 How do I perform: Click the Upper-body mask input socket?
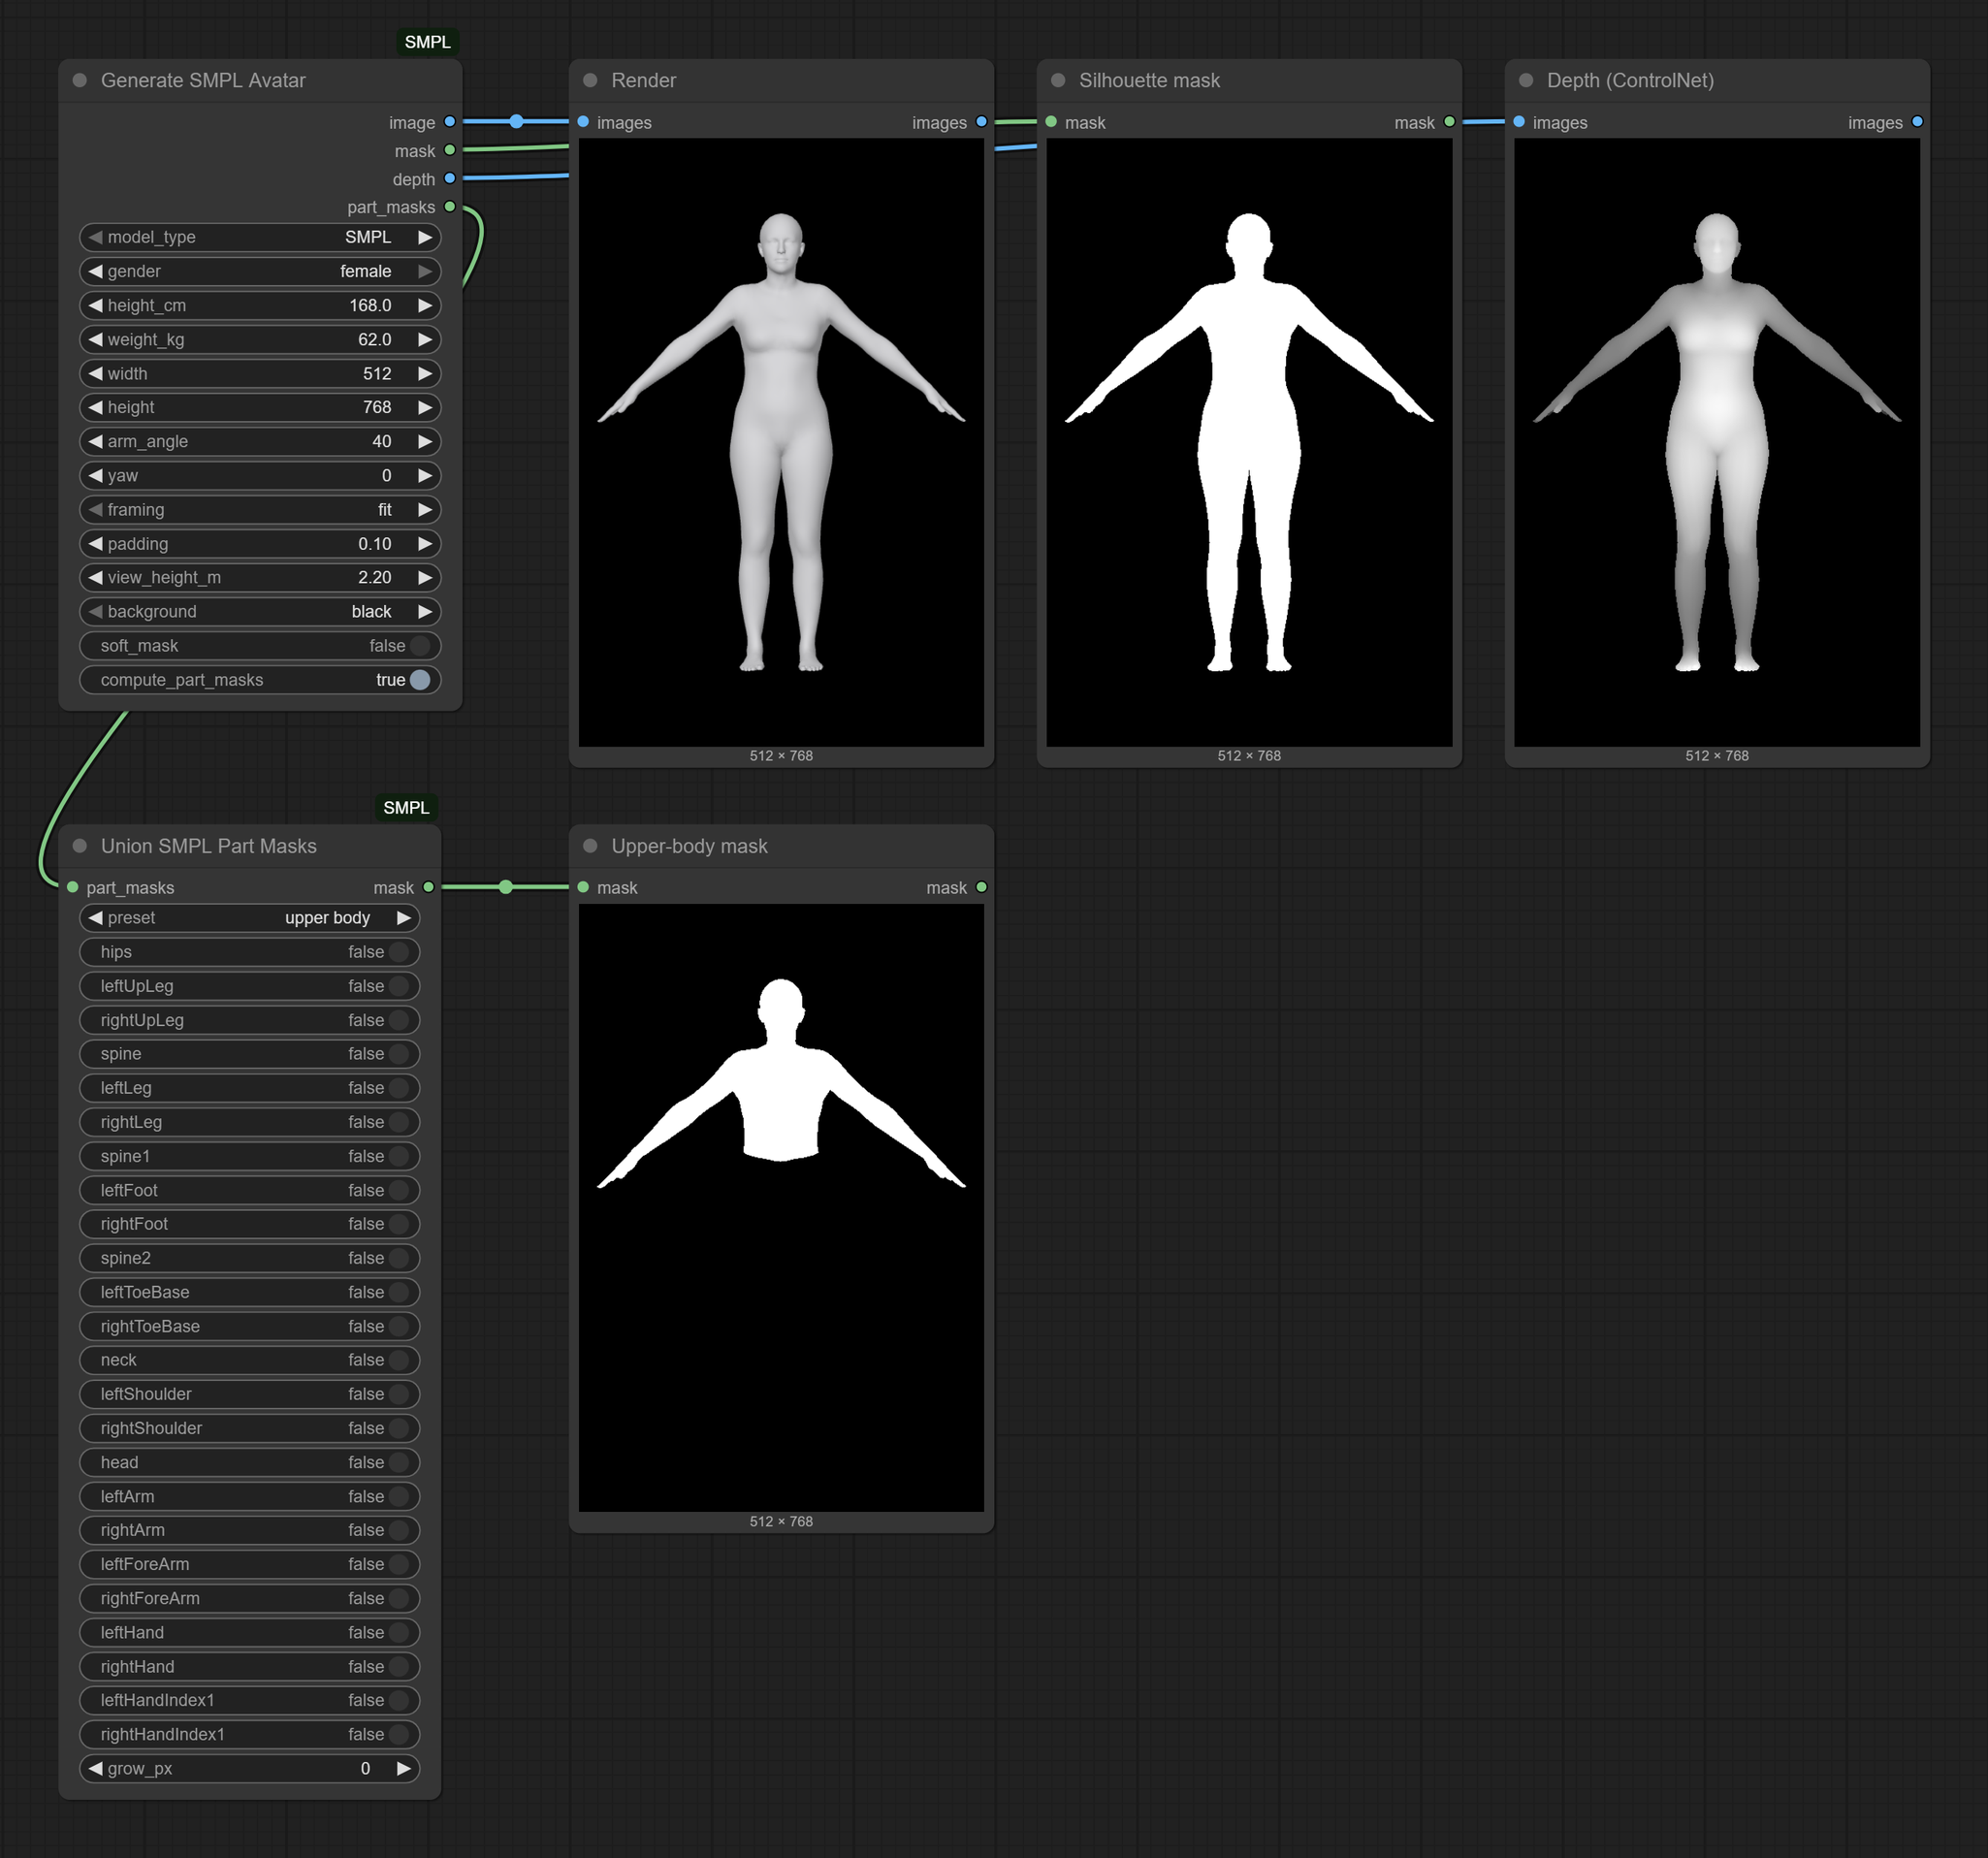pyautogui.click(x=583, y=887)
